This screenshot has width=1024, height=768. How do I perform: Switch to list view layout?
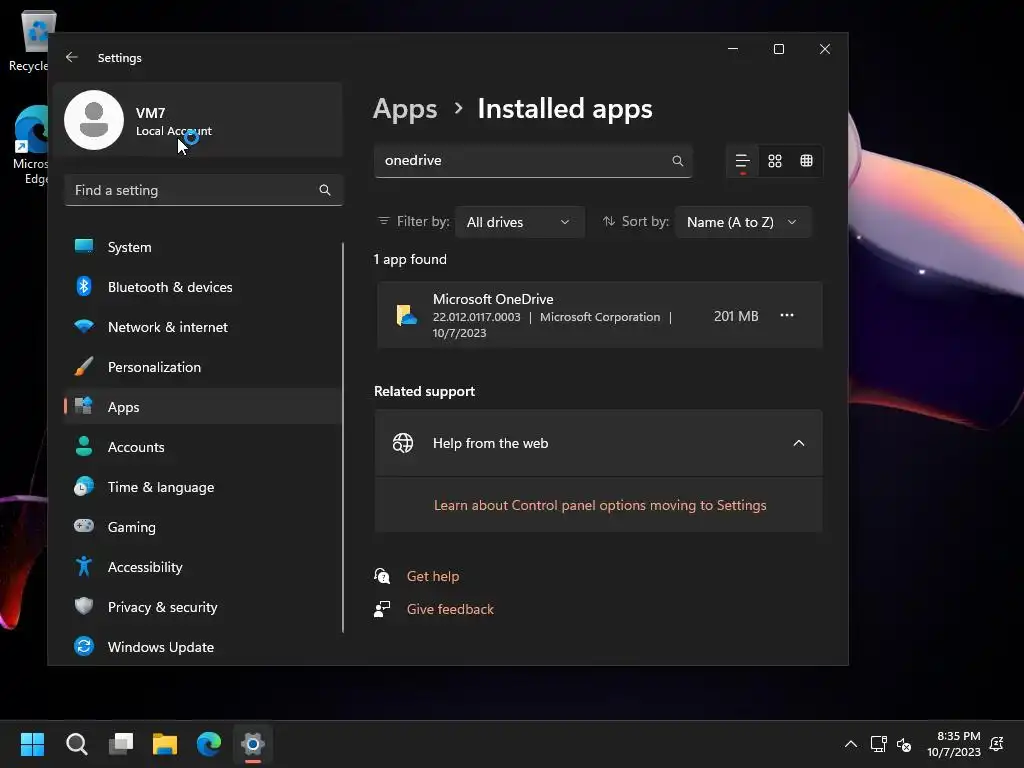743,161
